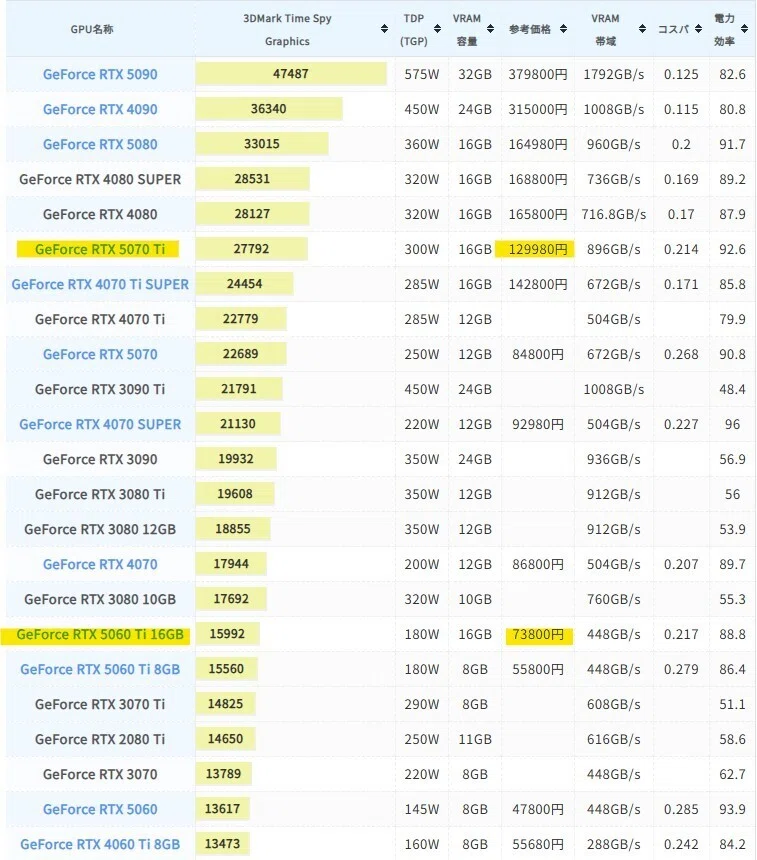Select the GeForce RTX 3070 name cell
Screen dimensions: 757x860
pyautogui.click(x=100, y=774)
